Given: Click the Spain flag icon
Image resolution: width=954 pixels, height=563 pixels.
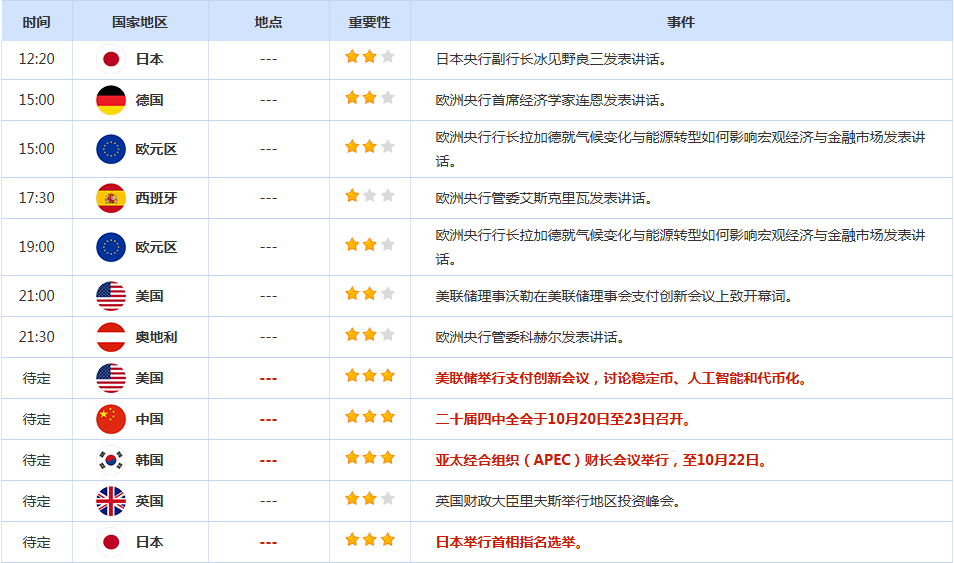Looking at the screenshot, I should click(x=111, y=198).
